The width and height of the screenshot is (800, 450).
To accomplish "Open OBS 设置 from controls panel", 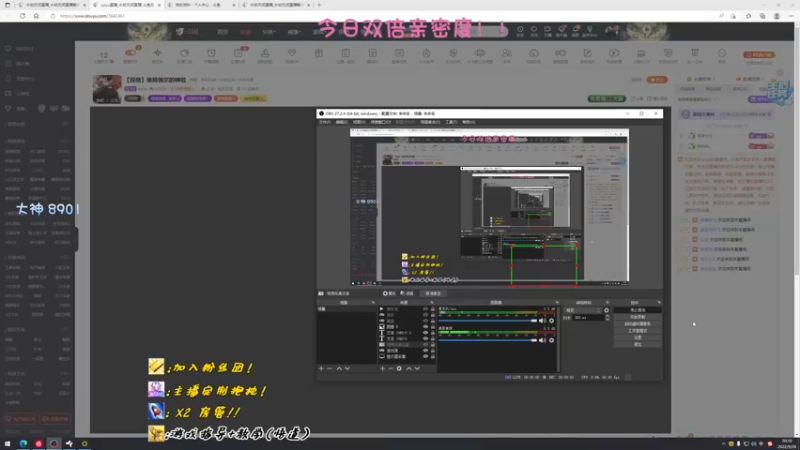I will pyautogui.click(x=637, y=338).
